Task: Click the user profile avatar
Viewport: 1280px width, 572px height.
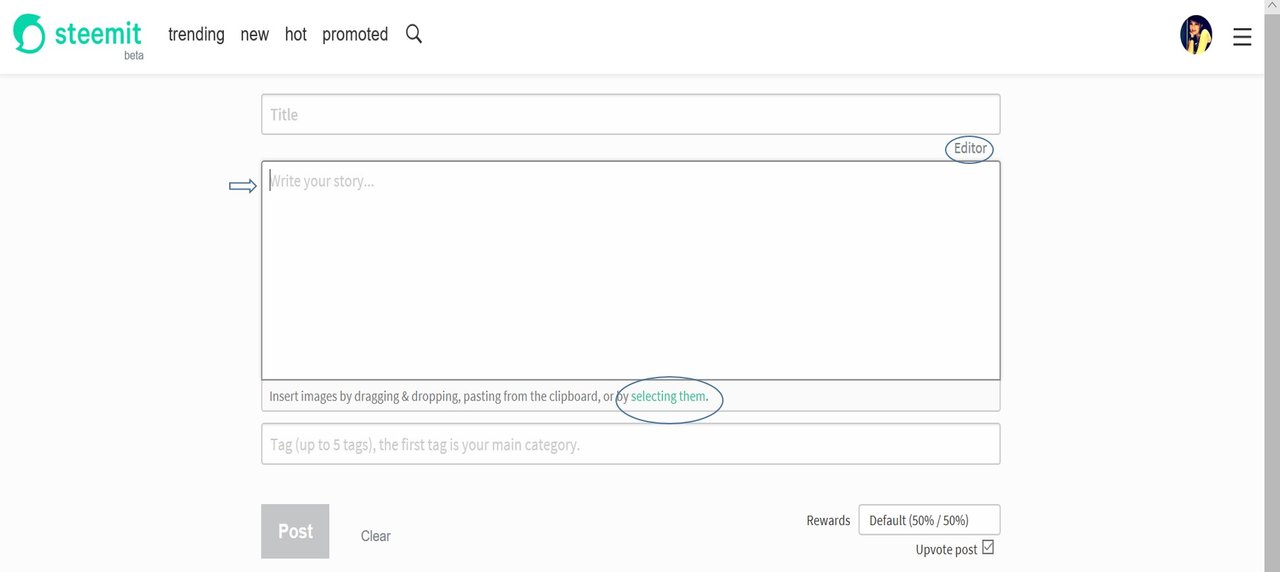Action: point(1196,35)
